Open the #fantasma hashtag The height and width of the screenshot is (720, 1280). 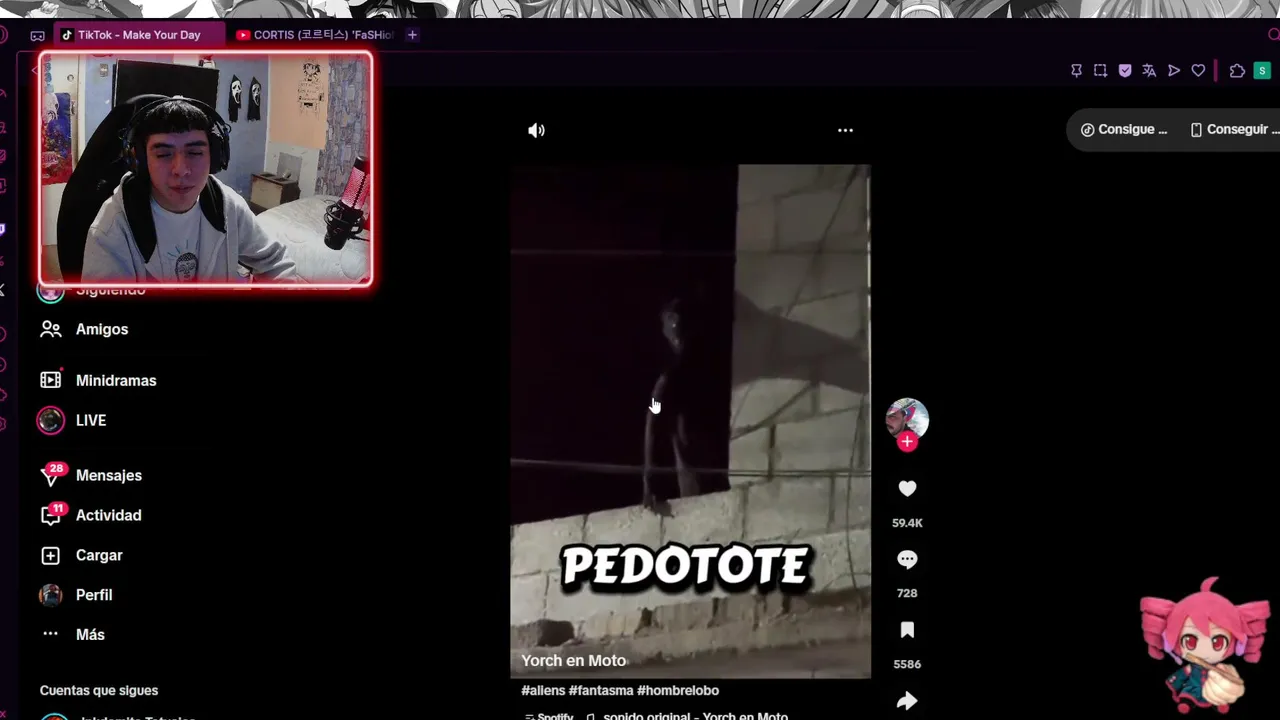coord(601,690)
